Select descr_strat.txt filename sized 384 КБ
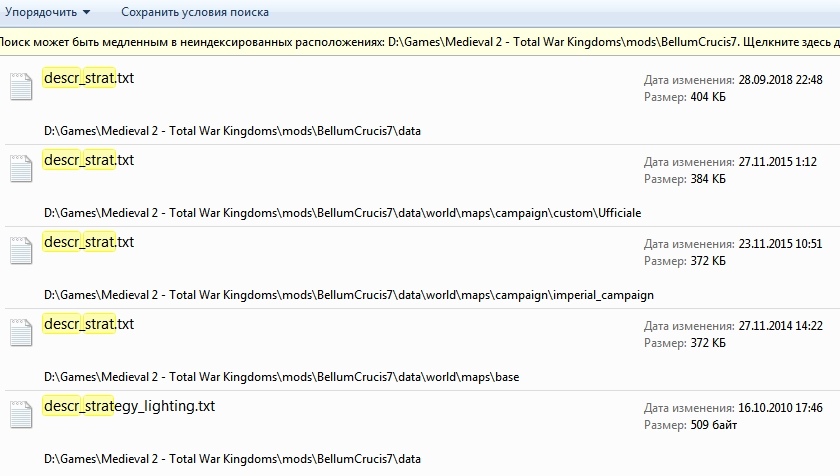 coord(88,160)
